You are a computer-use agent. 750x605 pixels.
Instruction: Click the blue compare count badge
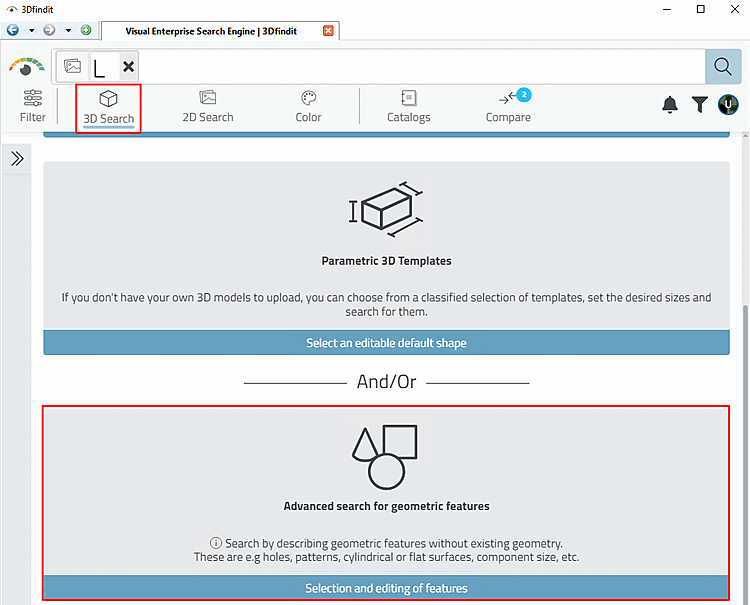click(524, 95)
